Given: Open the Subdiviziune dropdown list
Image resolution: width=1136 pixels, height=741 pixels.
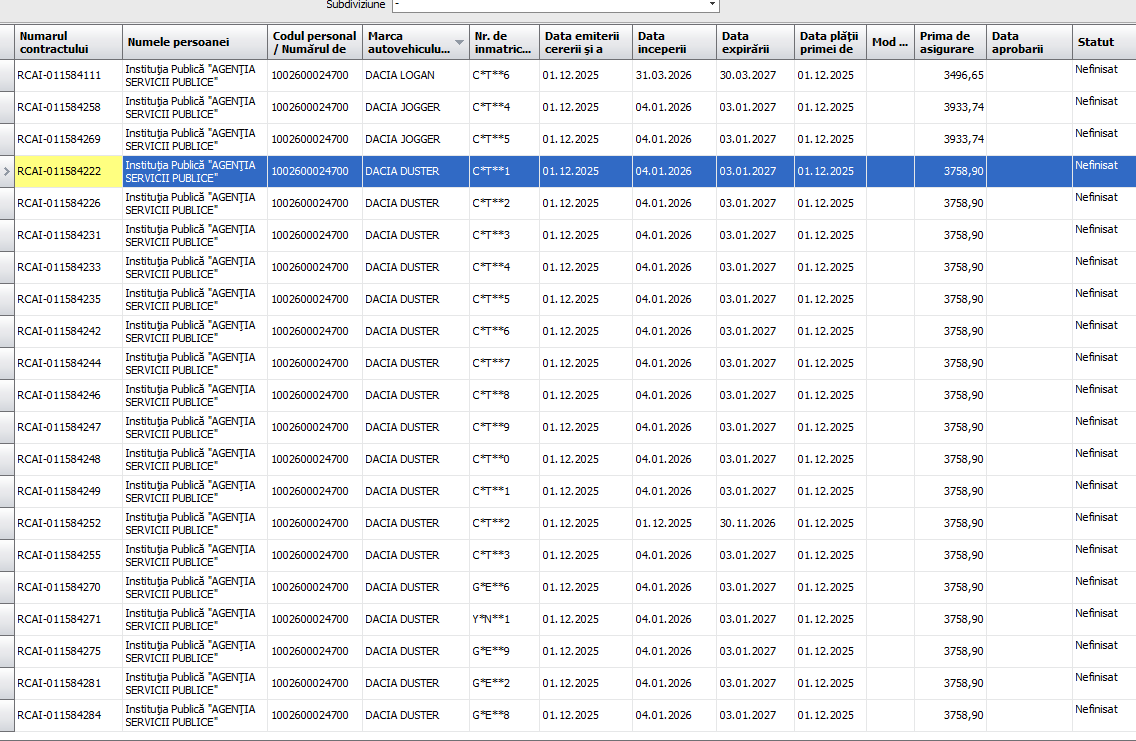Looking at the screenshot, I should [712, 5].
